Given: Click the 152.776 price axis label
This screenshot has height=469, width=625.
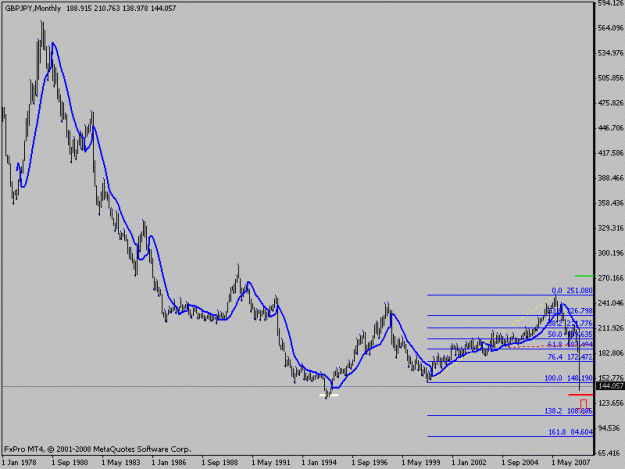Looking at the screenshot, I should (x=611, y=378).
